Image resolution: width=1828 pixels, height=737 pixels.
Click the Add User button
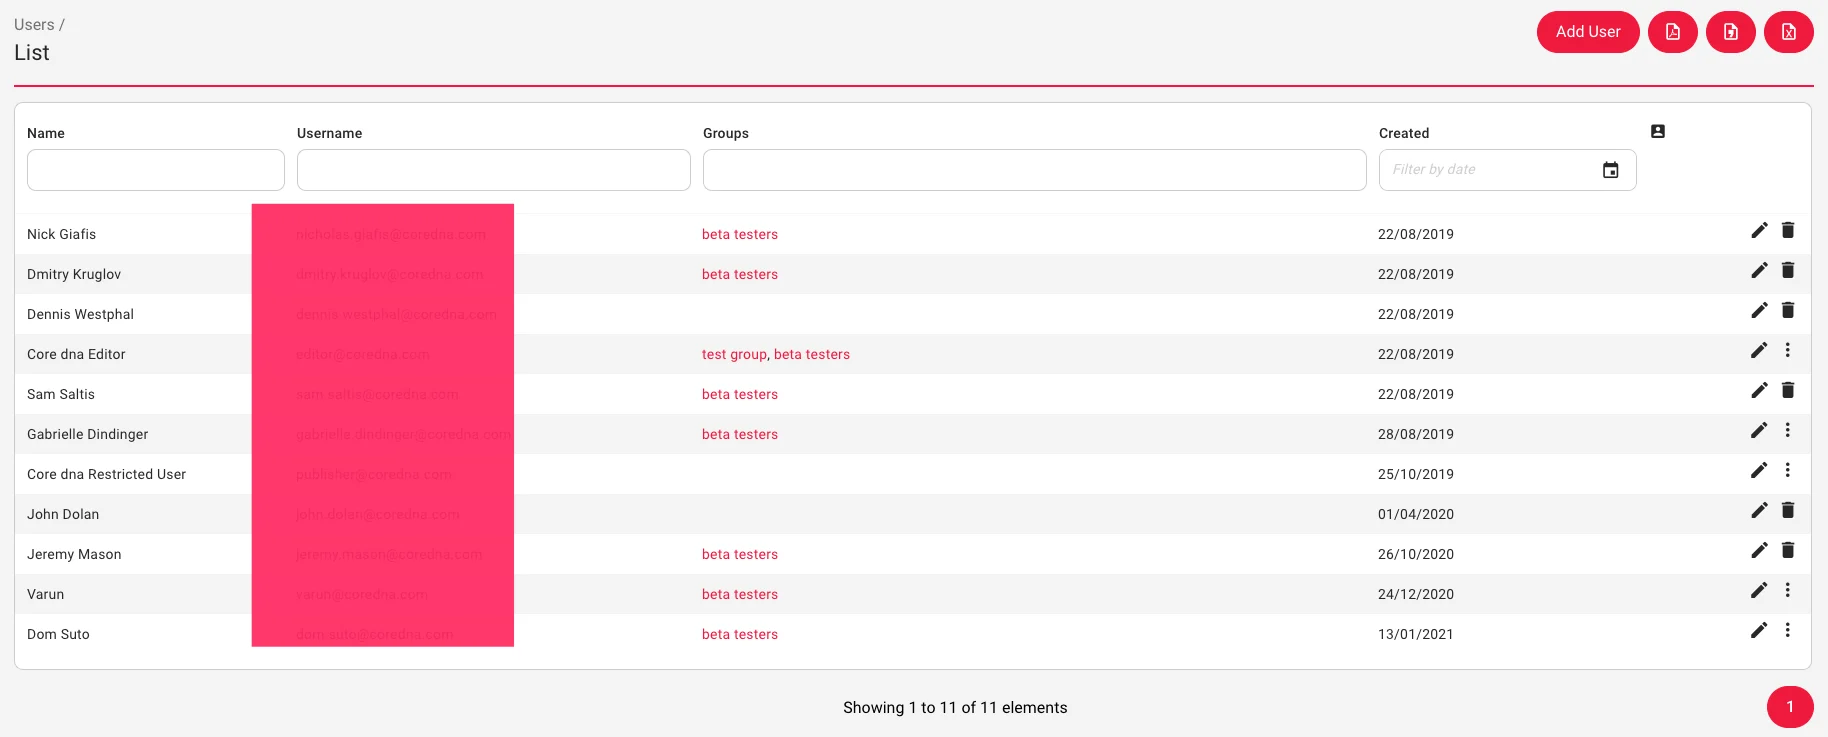tap(1588, 32)
